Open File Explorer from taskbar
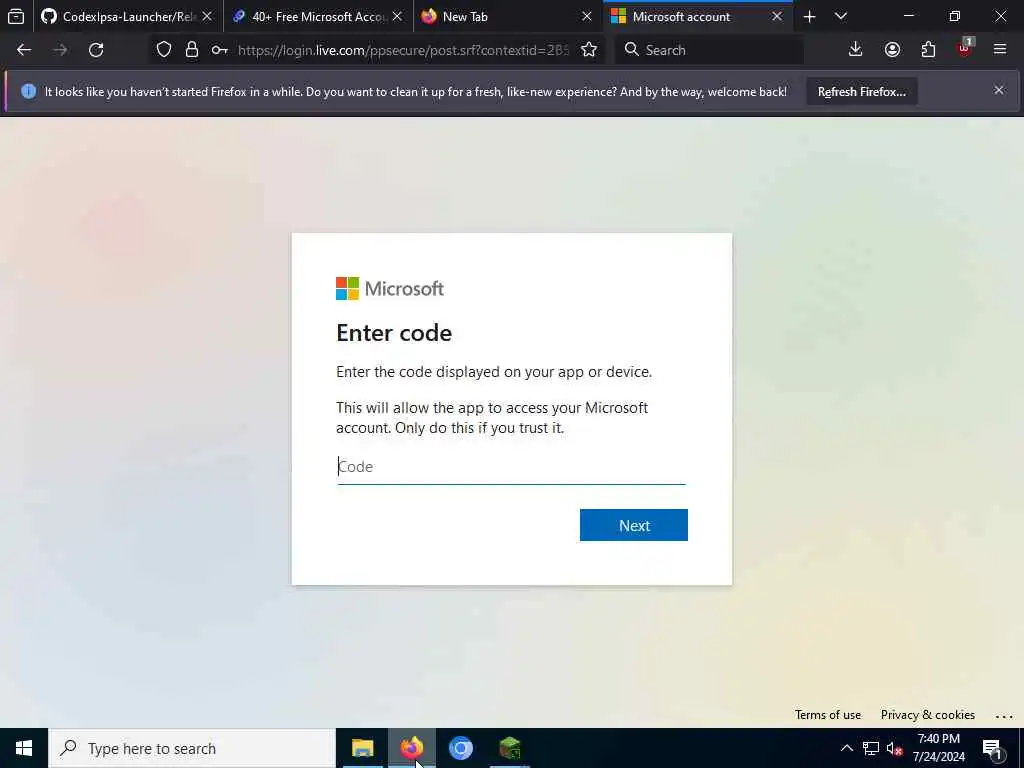The width and height of the screenshot is (1024, 768). coord(362,748)
